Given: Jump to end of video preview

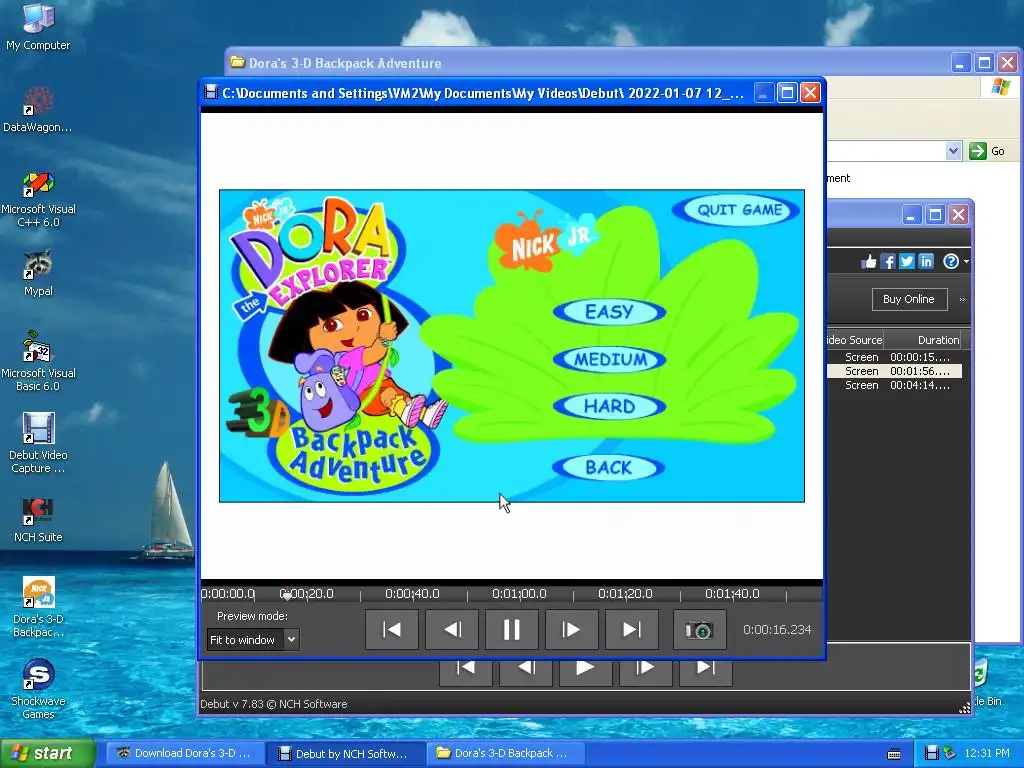Looking at the screenshot, I should [x=632, y=630].
